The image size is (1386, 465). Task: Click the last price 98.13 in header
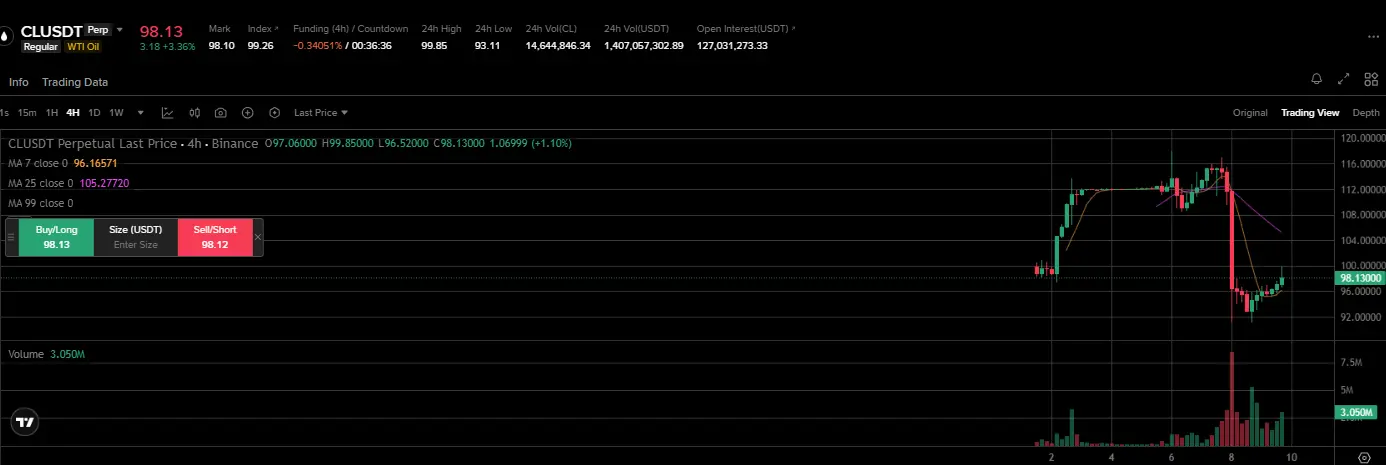click(x=160, y=30)
